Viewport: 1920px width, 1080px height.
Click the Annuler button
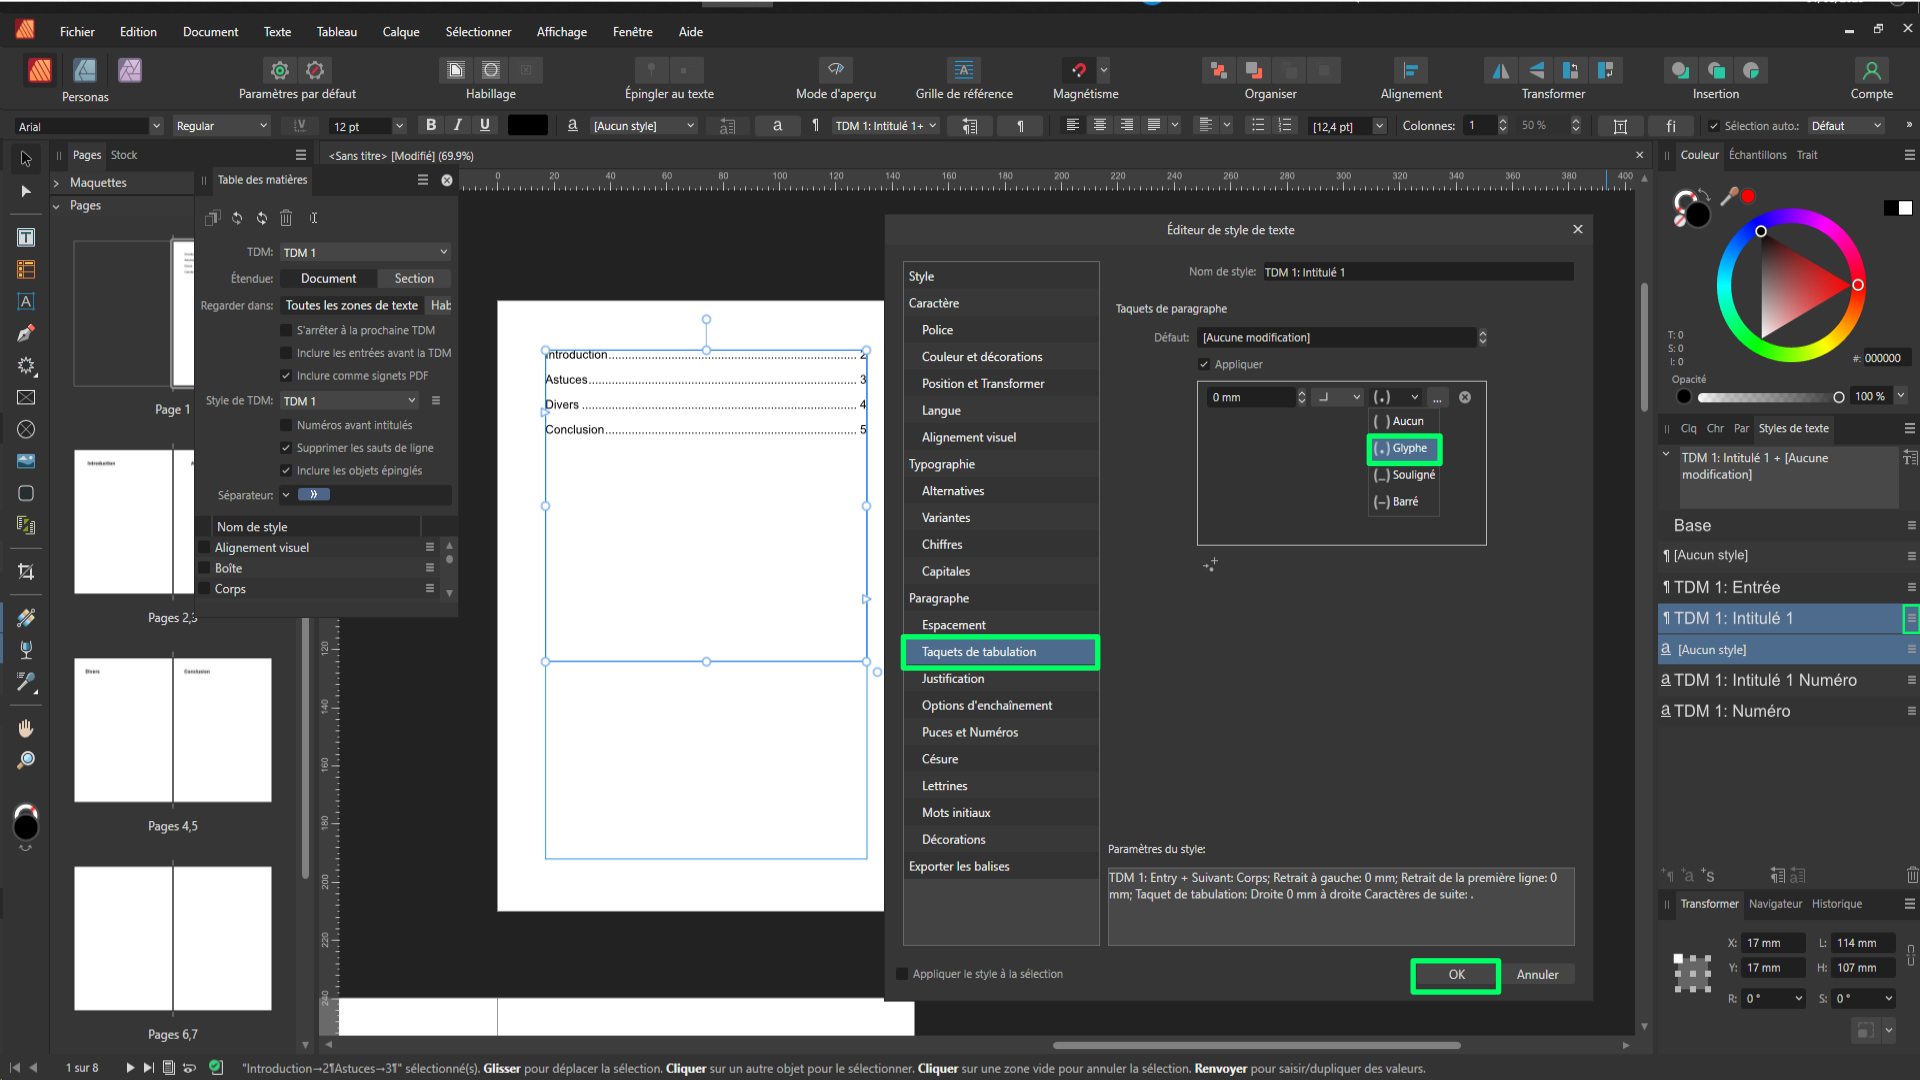[x=1536, y=975]
